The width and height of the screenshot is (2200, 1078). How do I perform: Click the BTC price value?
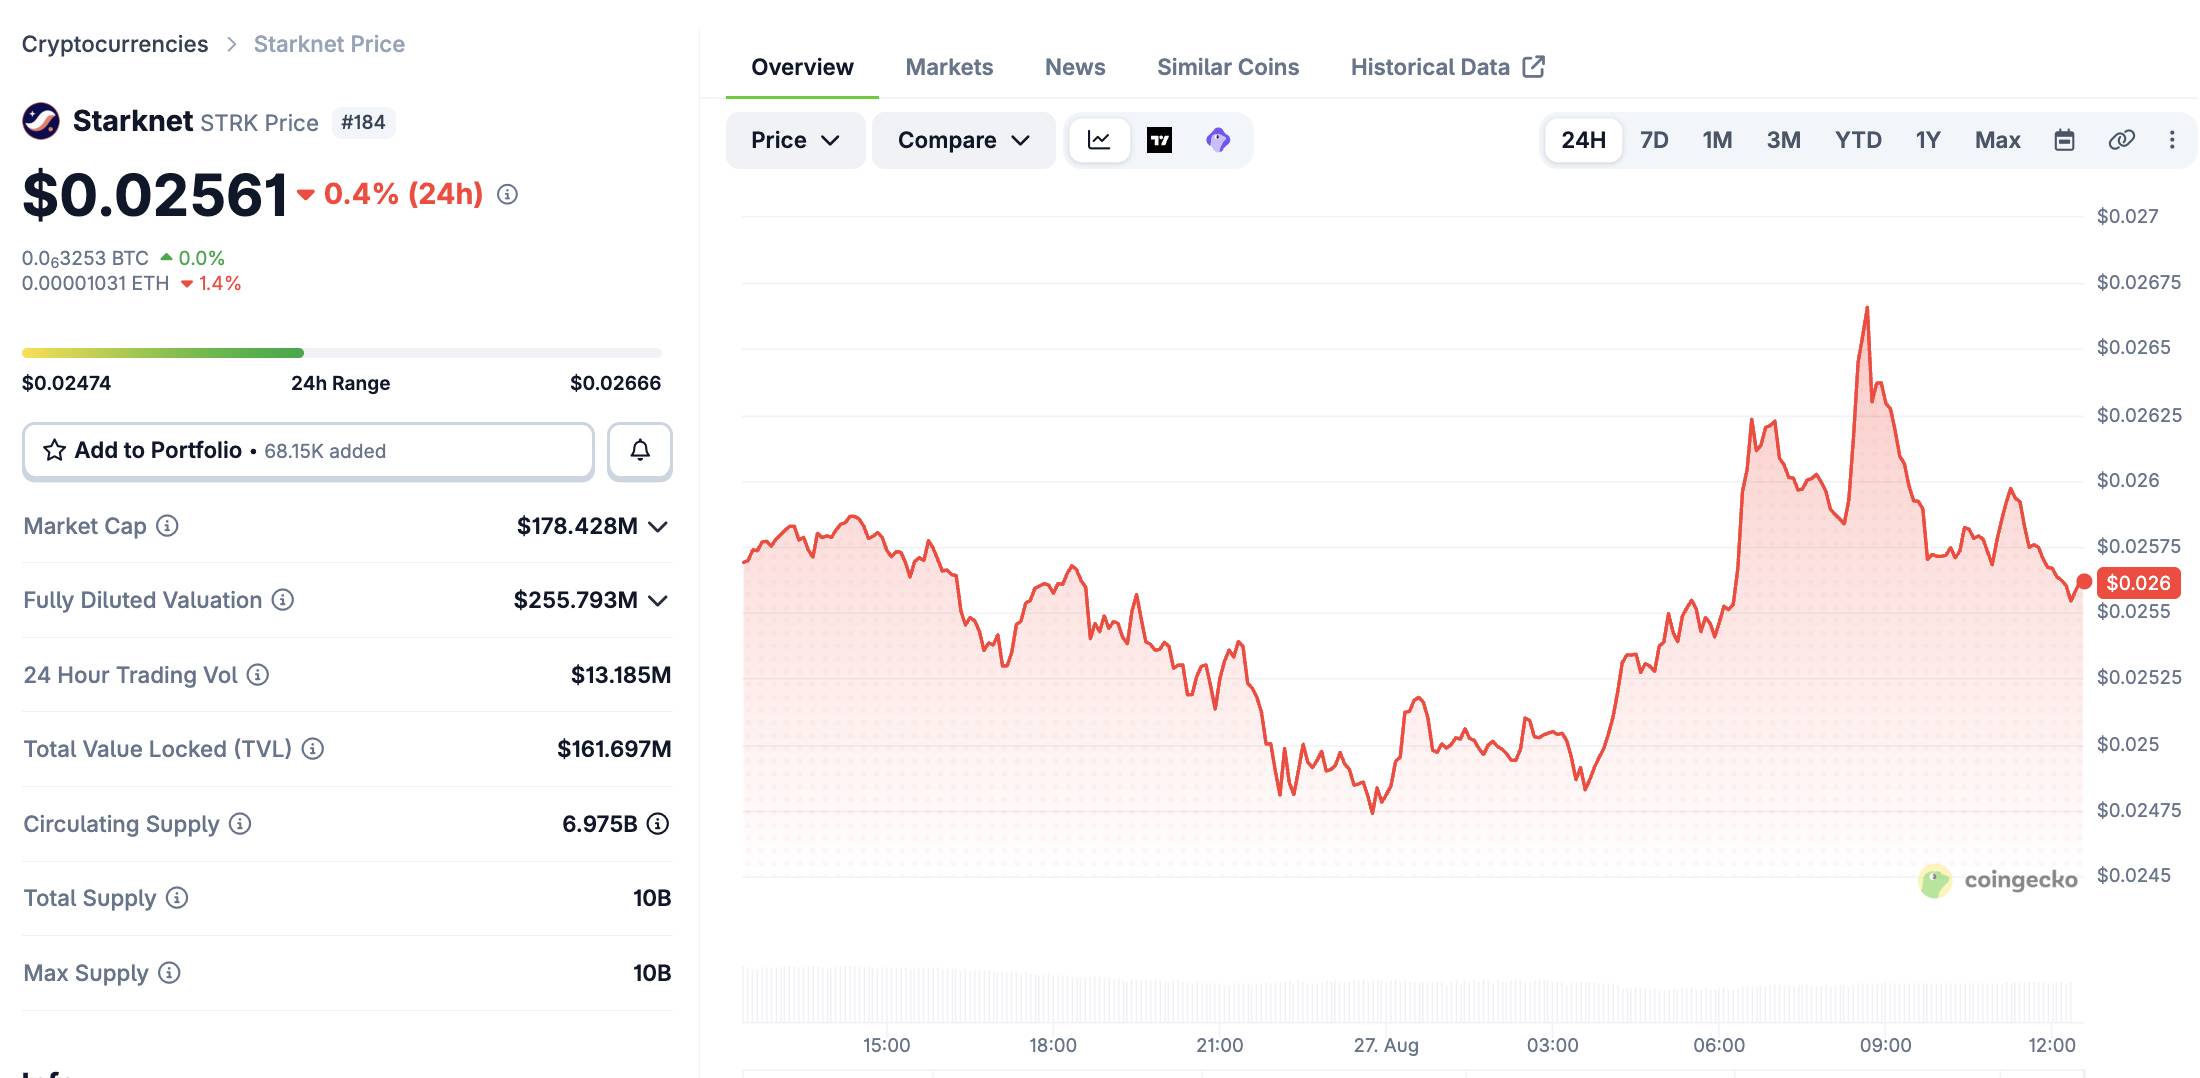85,258
